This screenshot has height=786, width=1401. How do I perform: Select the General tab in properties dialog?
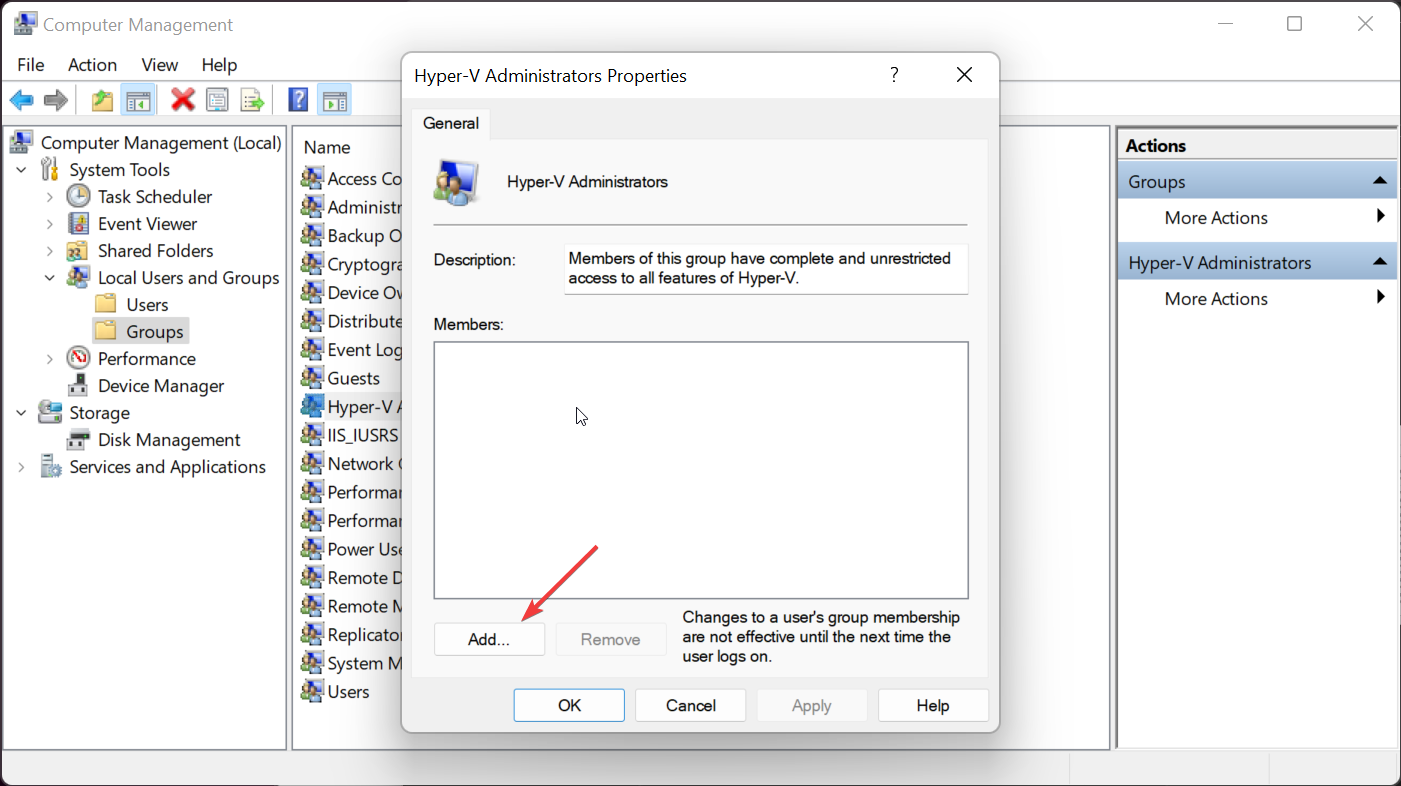click(451, 123)
